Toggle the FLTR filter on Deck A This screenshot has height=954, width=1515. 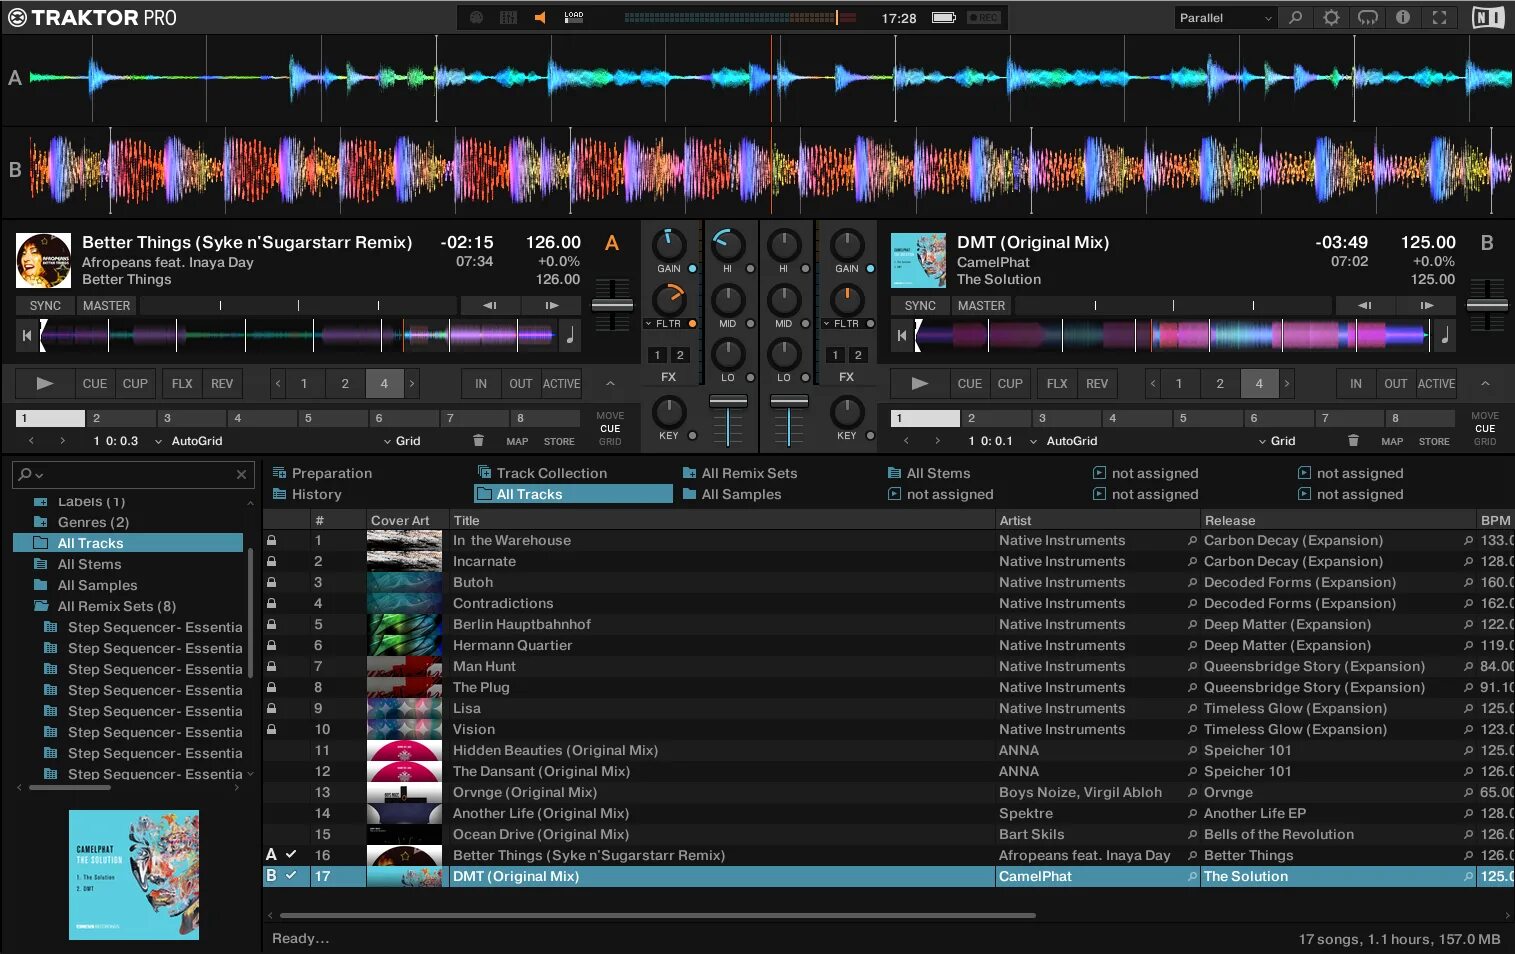[x=692, y=324]
